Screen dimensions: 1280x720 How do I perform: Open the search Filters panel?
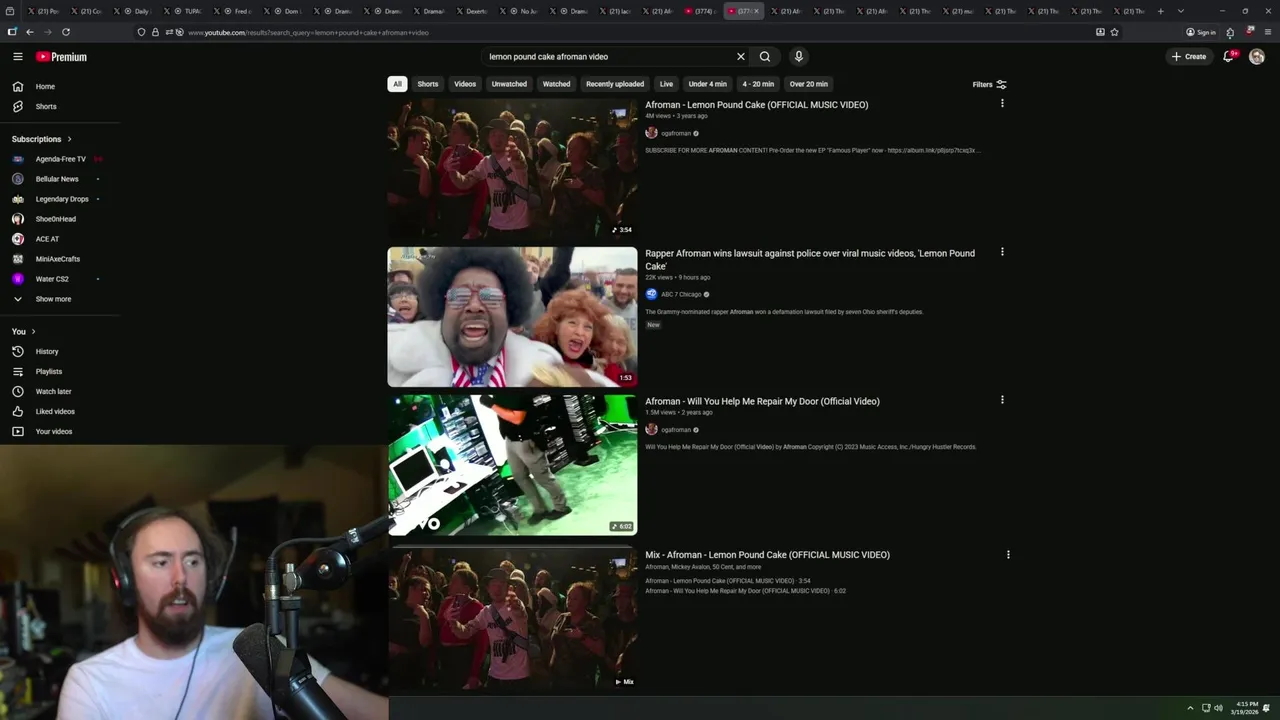[x=990, y=84]
